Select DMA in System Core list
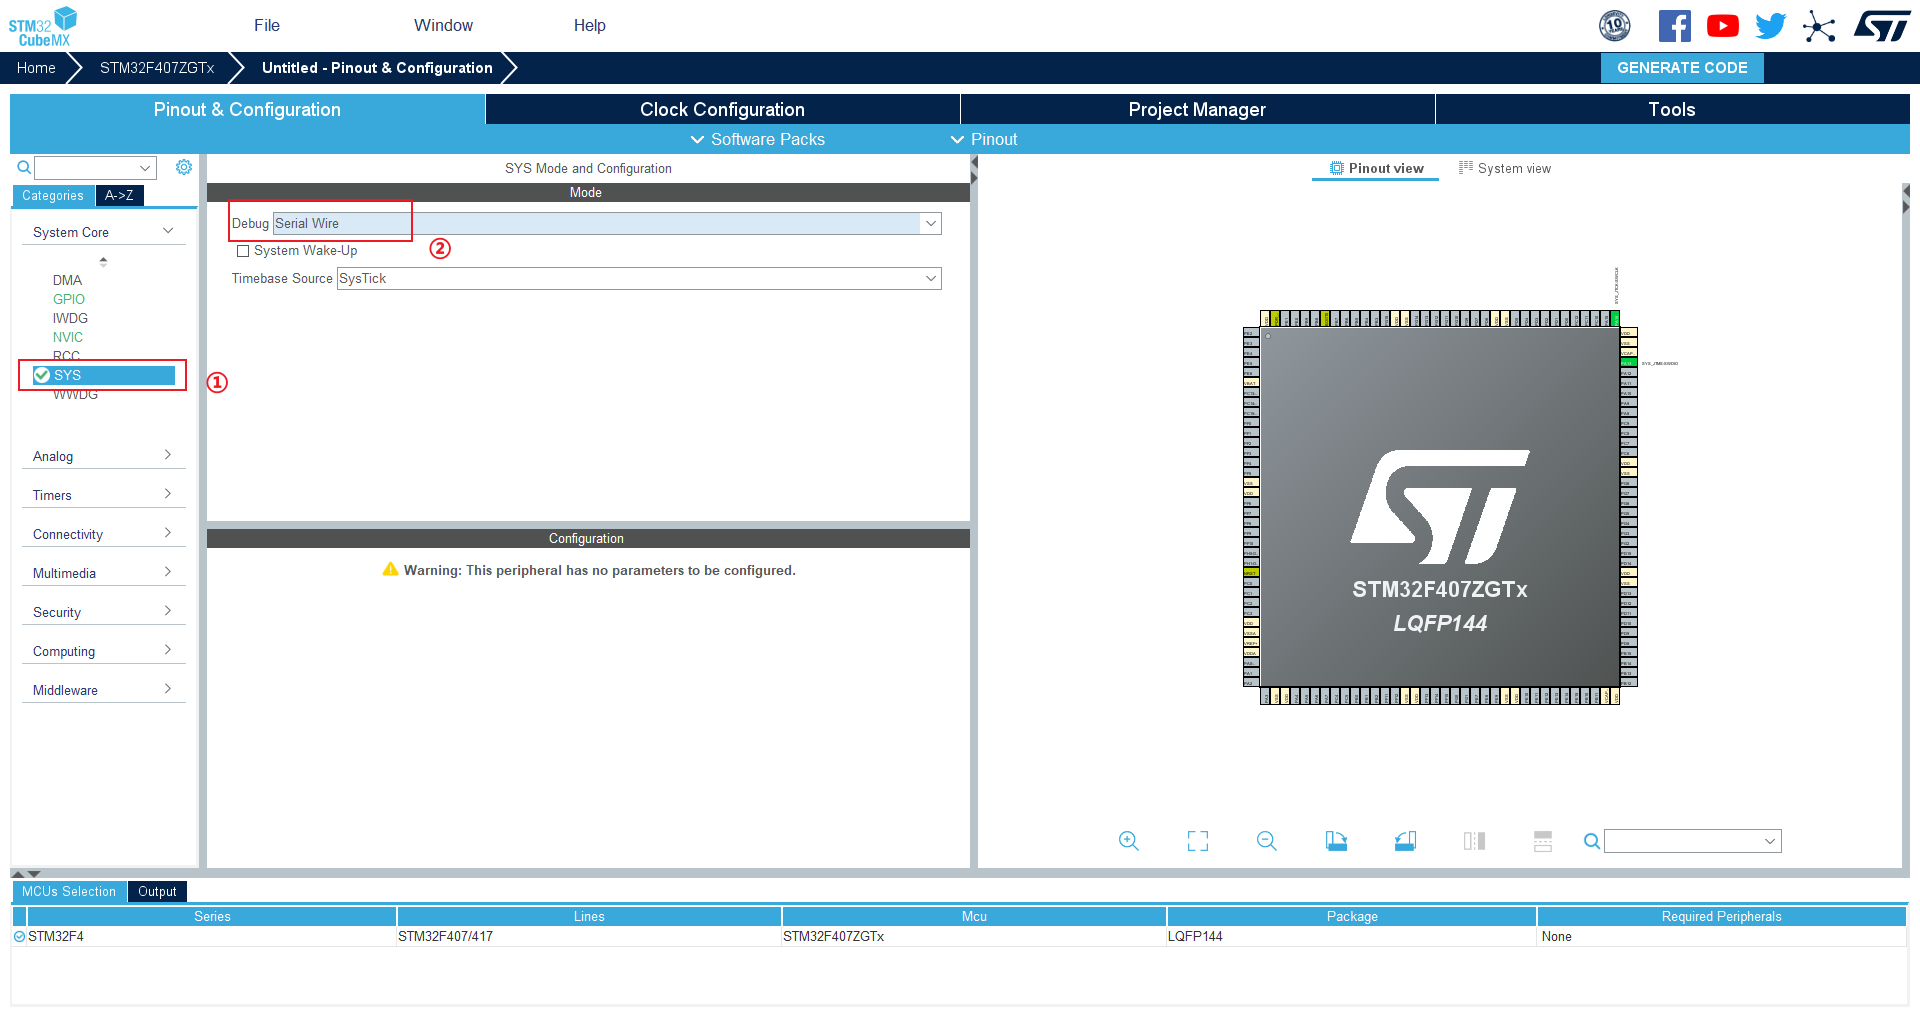This screenshot has height=1017, width=1920. [x=67, y=281]
